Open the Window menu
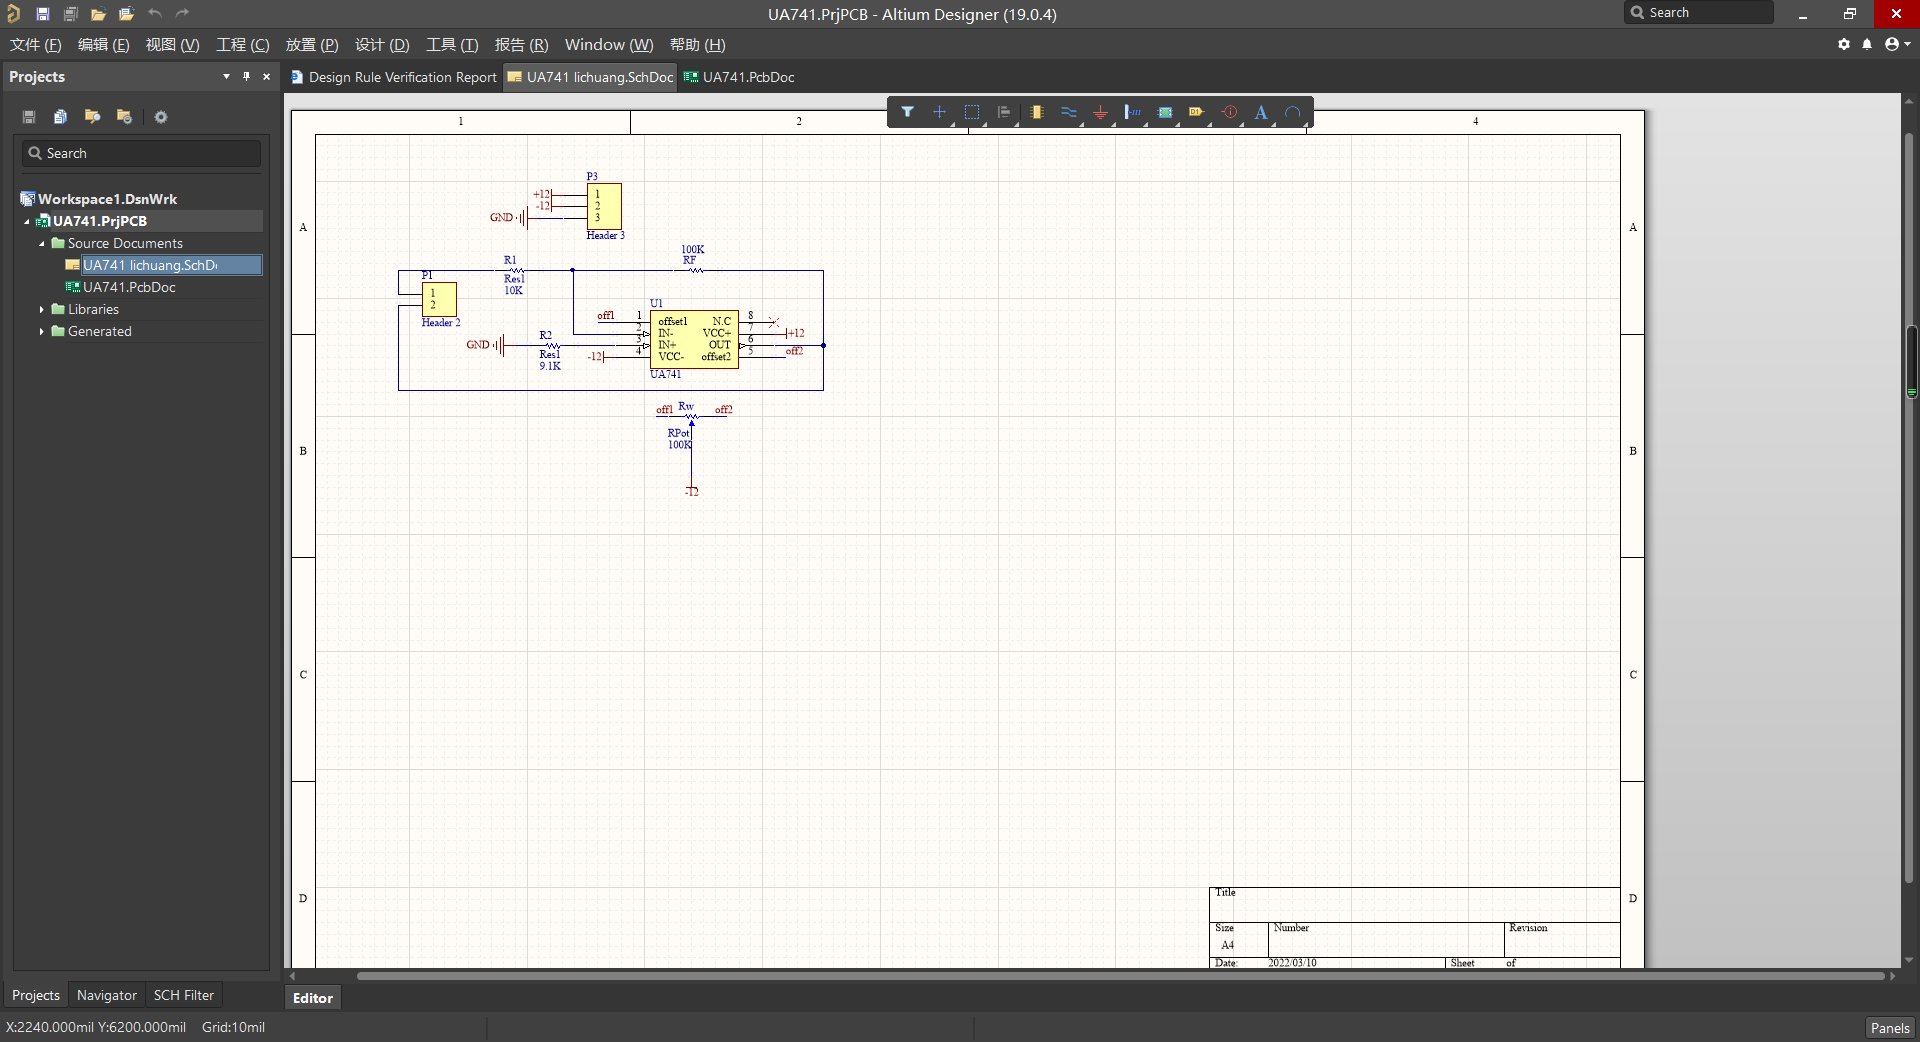This screenshot has height=1042, width=1920. (x=608, y=45)
